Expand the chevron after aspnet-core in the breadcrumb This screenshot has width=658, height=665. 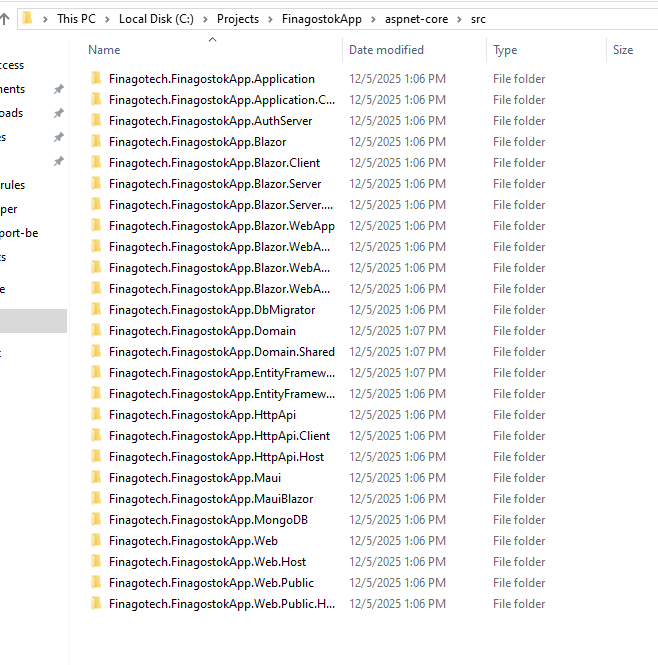(458, 19)
